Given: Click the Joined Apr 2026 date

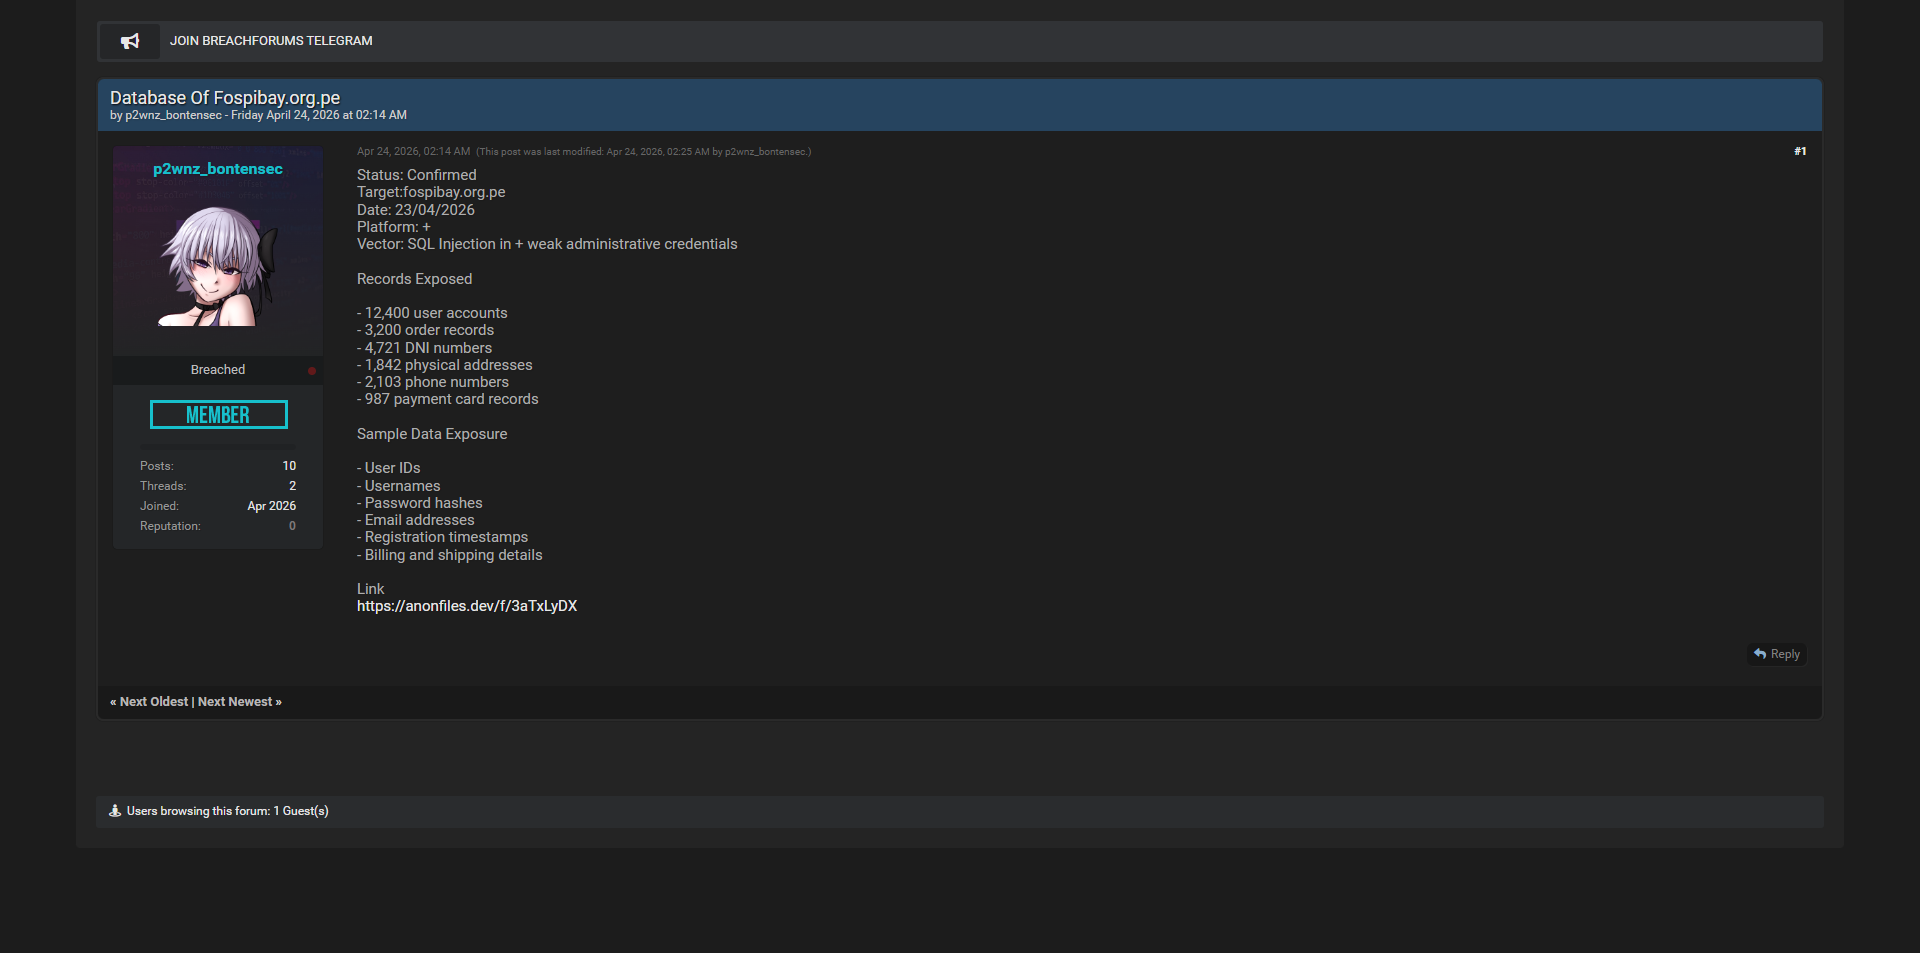Looking at the screenshot, I should click(271, 506).
